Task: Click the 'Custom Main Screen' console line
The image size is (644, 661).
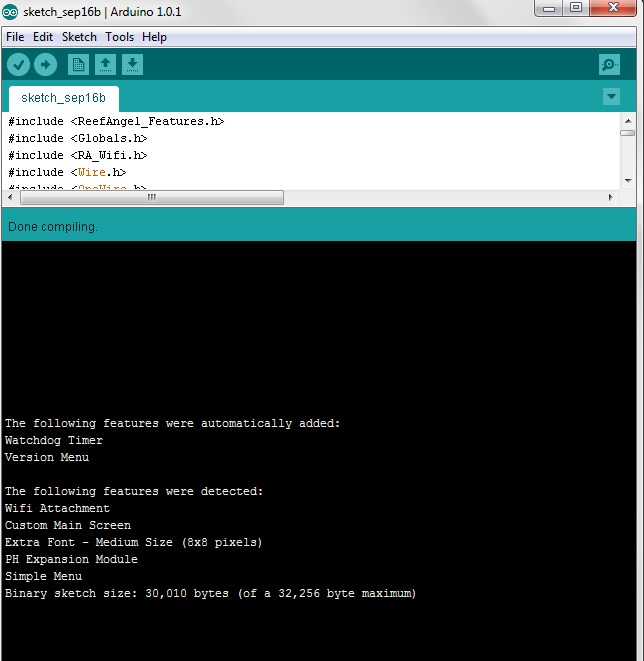Action: pos(68,525)
